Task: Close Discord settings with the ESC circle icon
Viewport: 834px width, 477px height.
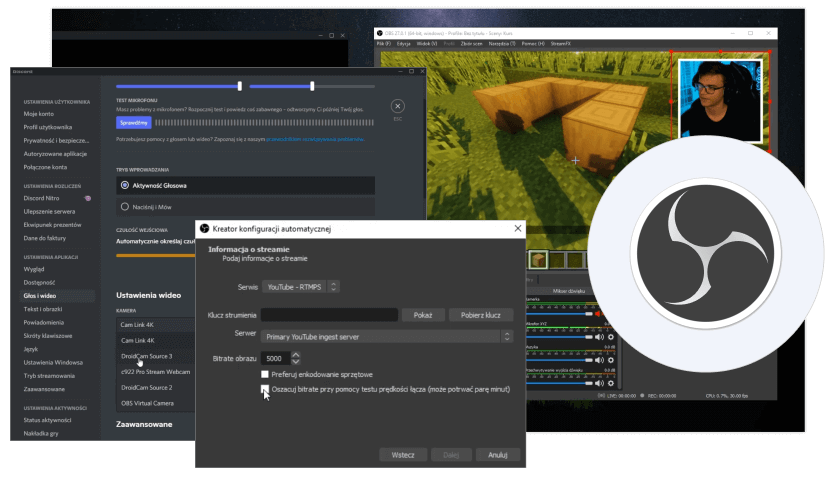Action: (x=397, y=106)
